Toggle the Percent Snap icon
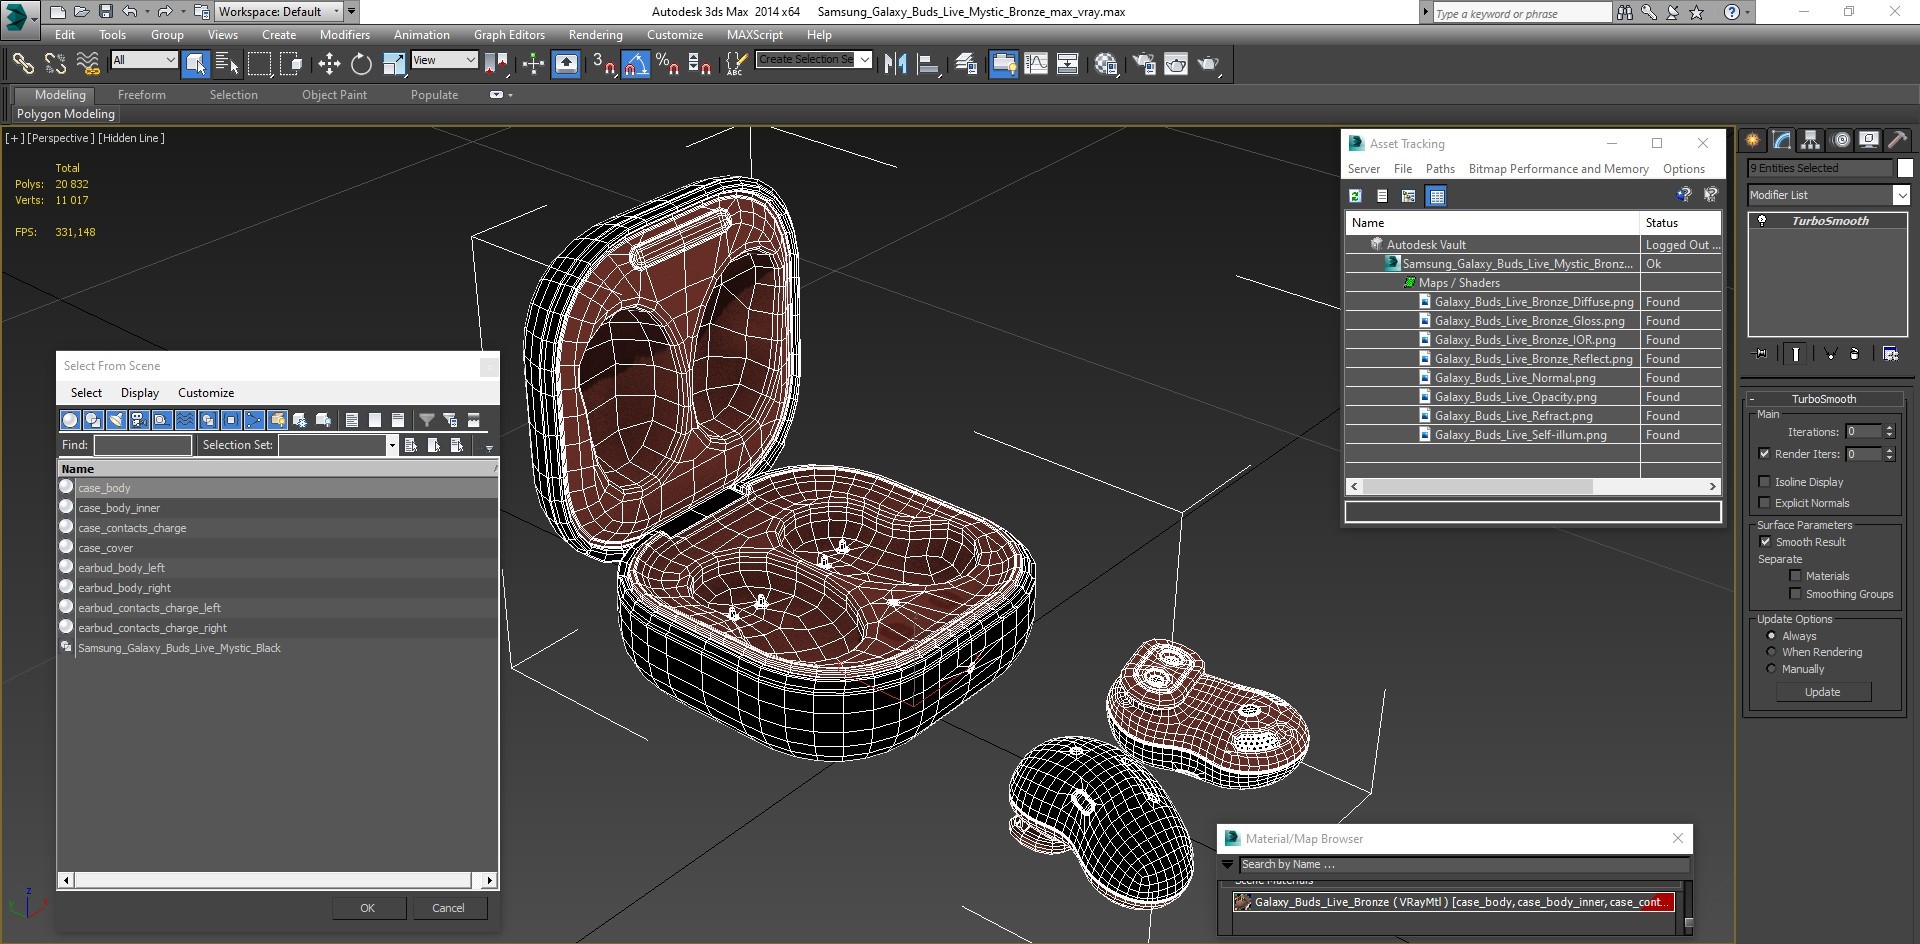The height and width of the screenshot is (944, 1920). (667, 64)
